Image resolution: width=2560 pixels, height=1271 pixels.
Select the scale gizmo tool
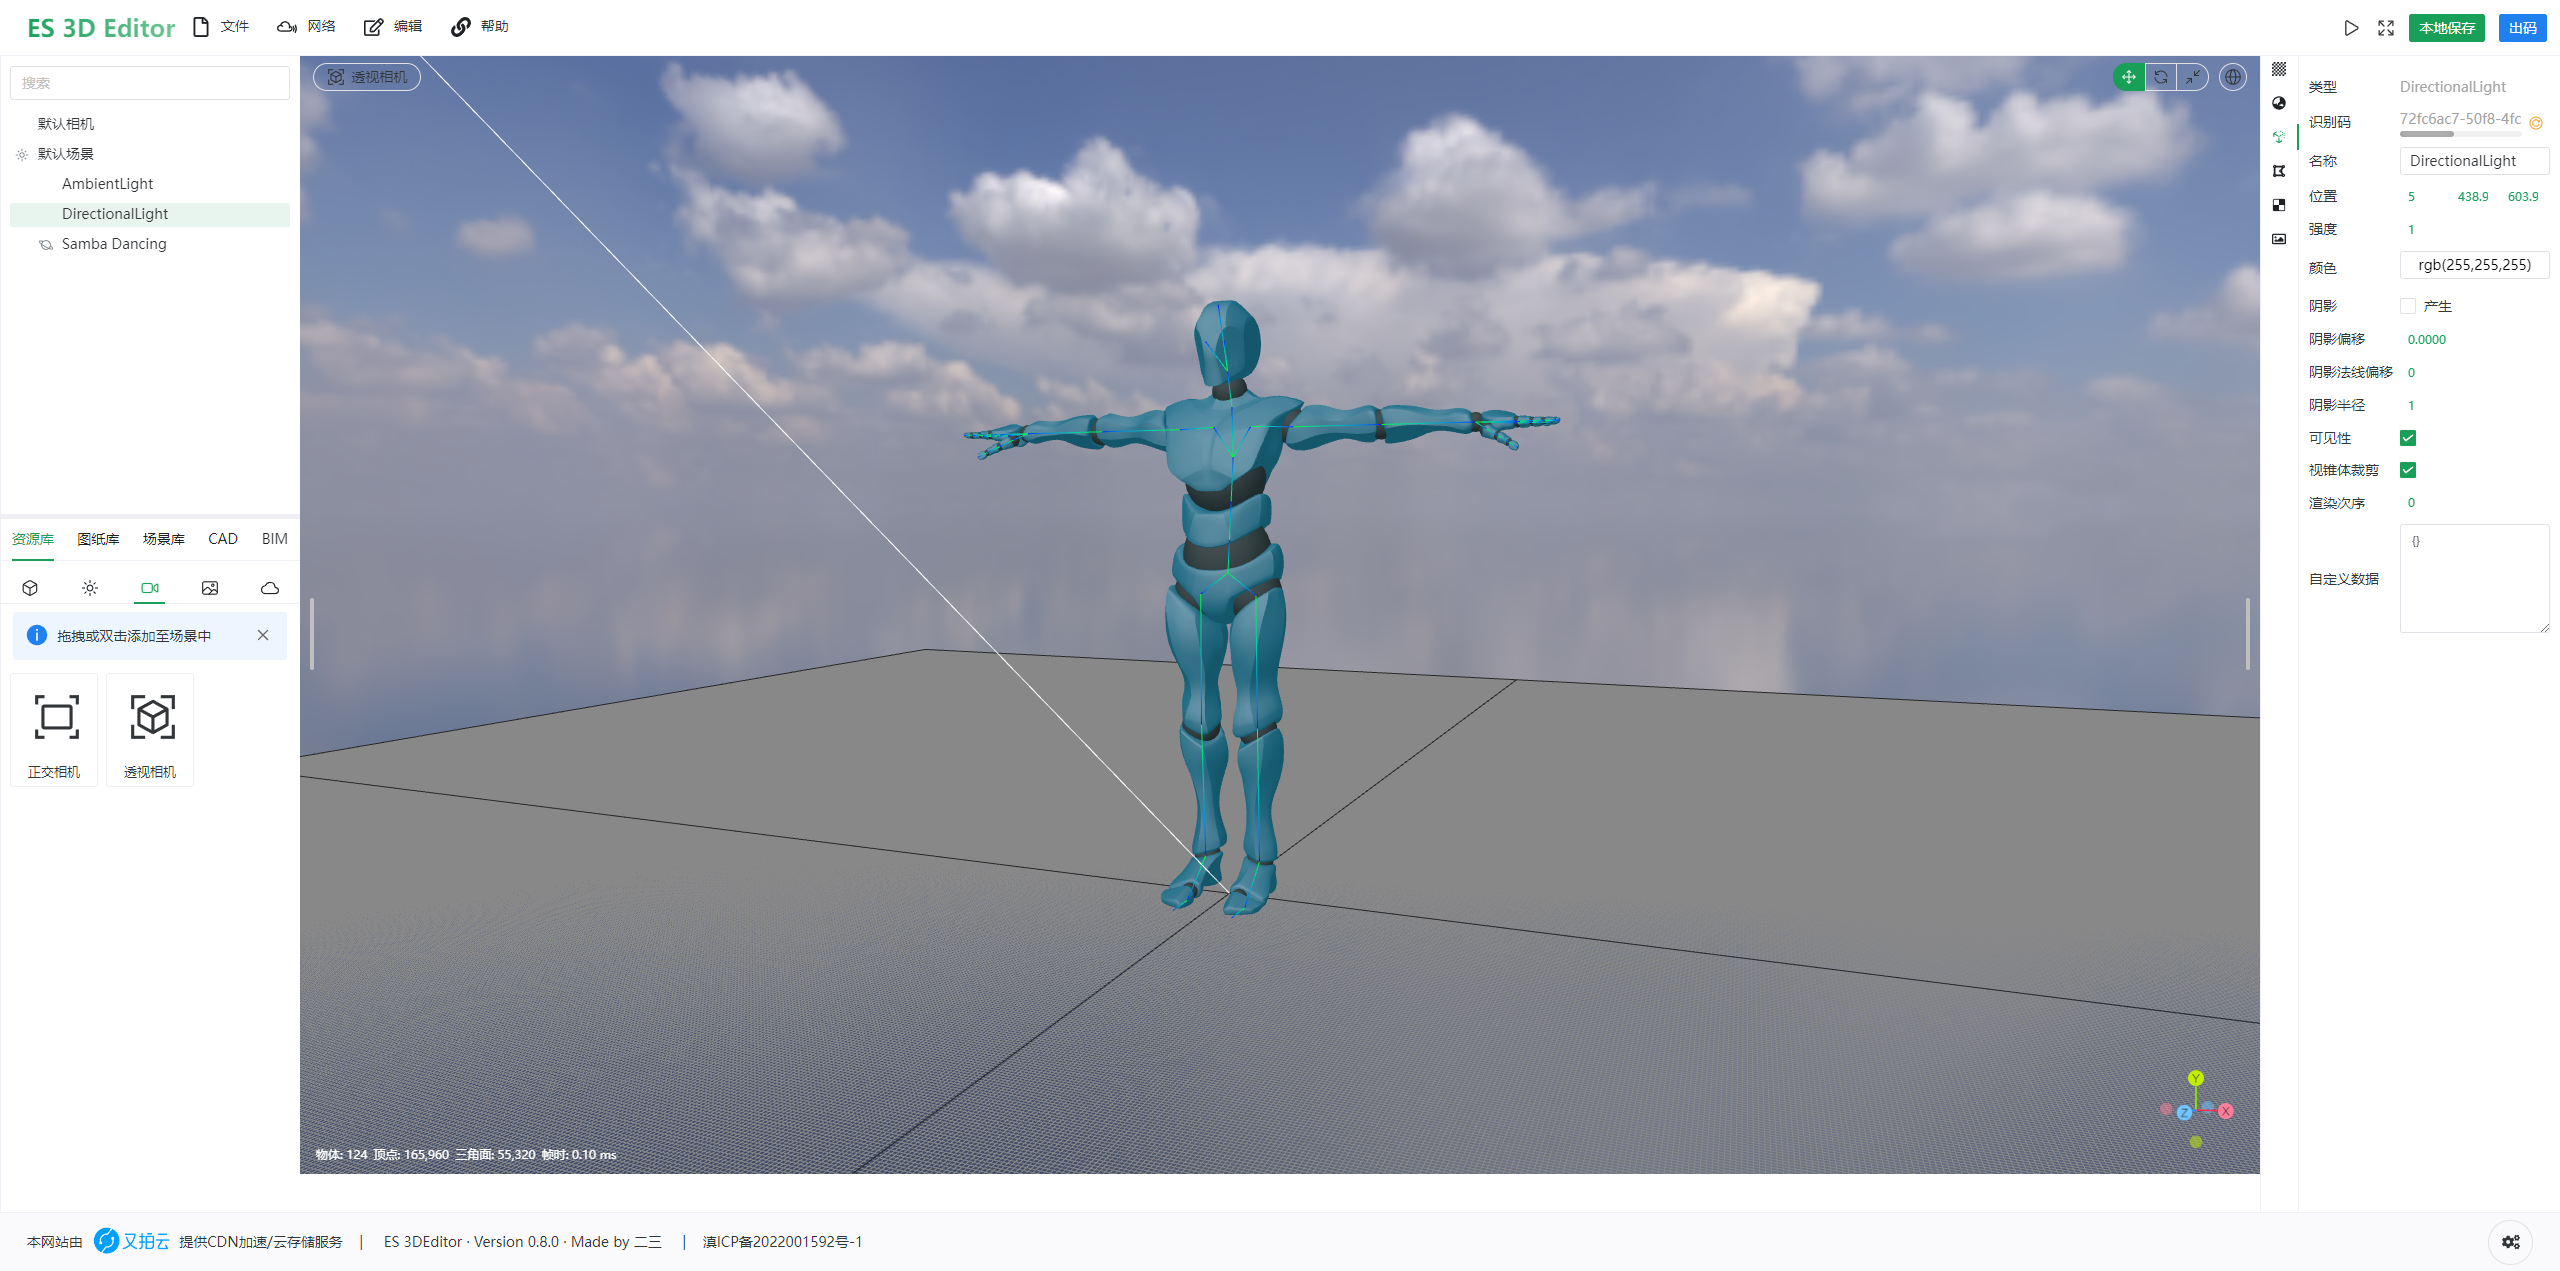[2192, 77]
